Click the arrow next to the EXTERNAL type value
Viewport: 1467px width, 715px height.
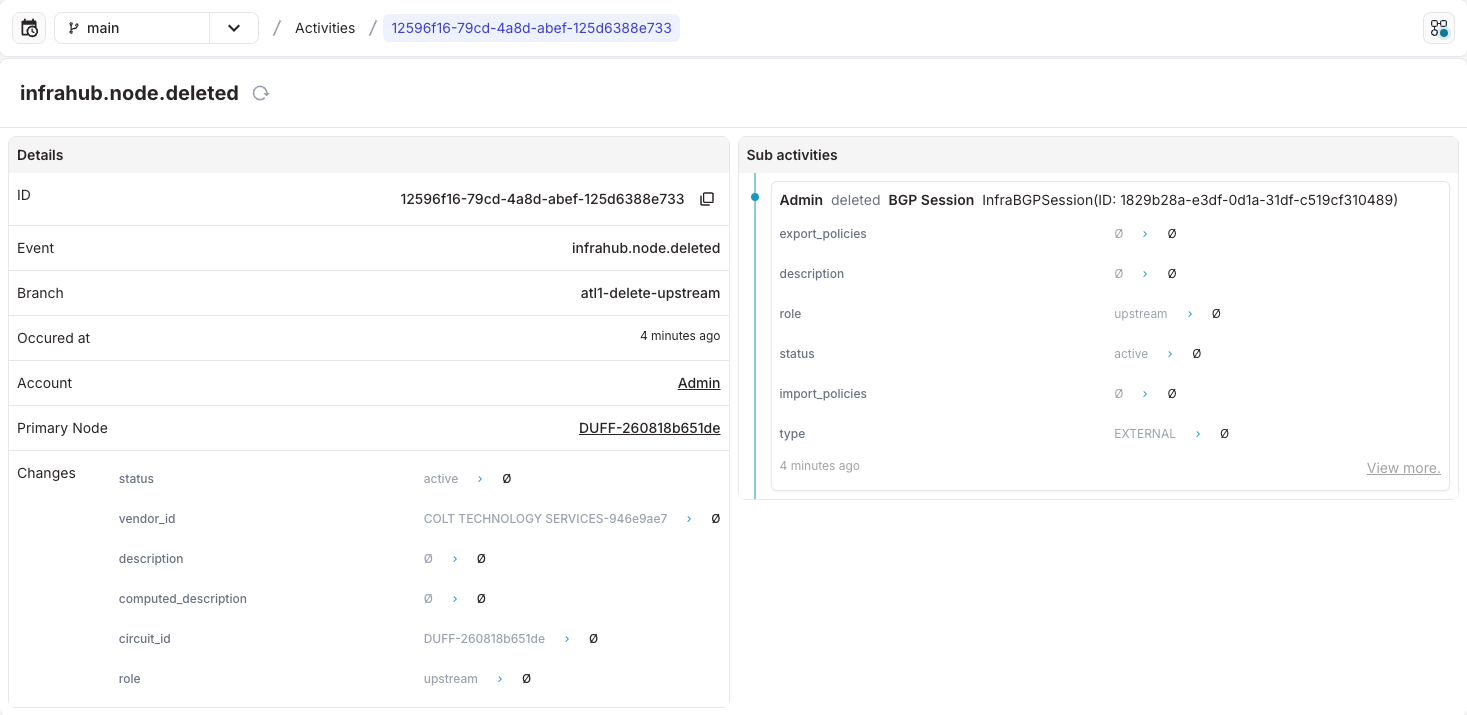[1197, 433]
